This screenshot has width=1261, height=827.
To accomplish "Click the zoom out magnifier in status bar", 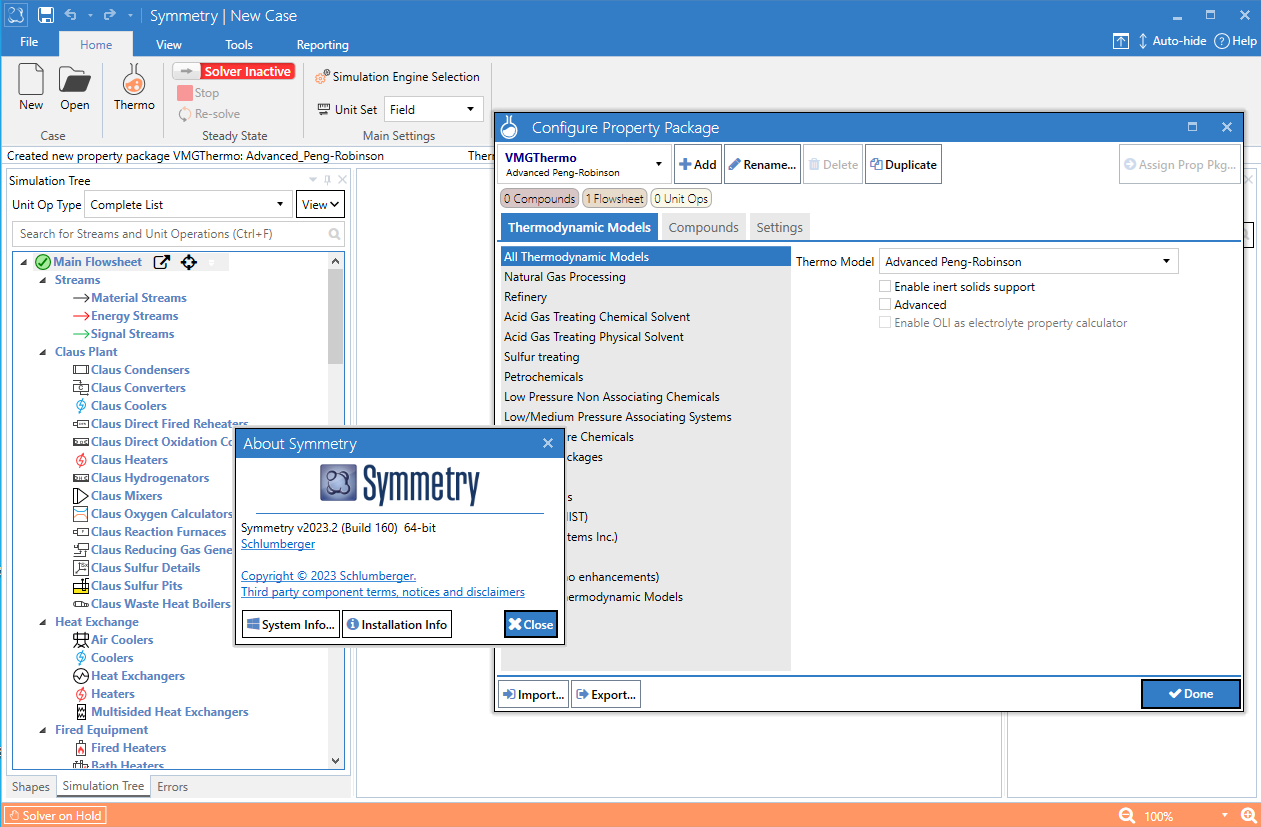I will 1127,815.
